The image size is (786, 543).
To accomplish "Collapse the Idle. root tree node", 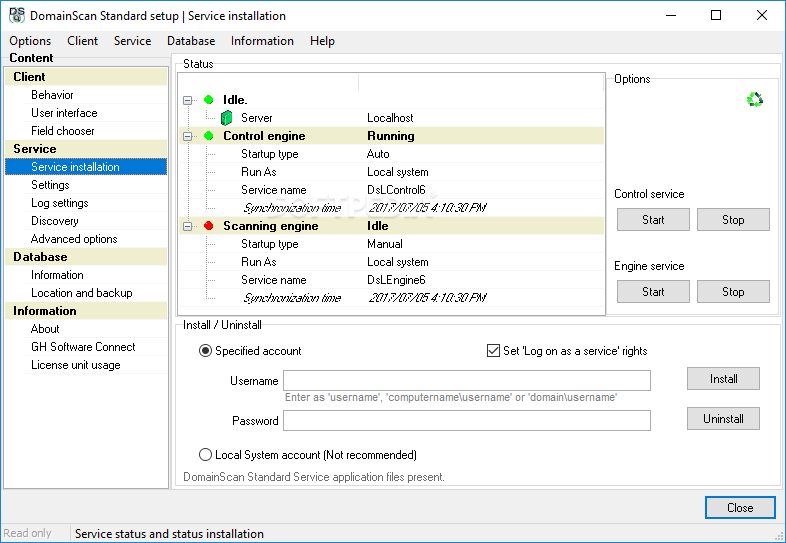I will [x=187, y=100].
